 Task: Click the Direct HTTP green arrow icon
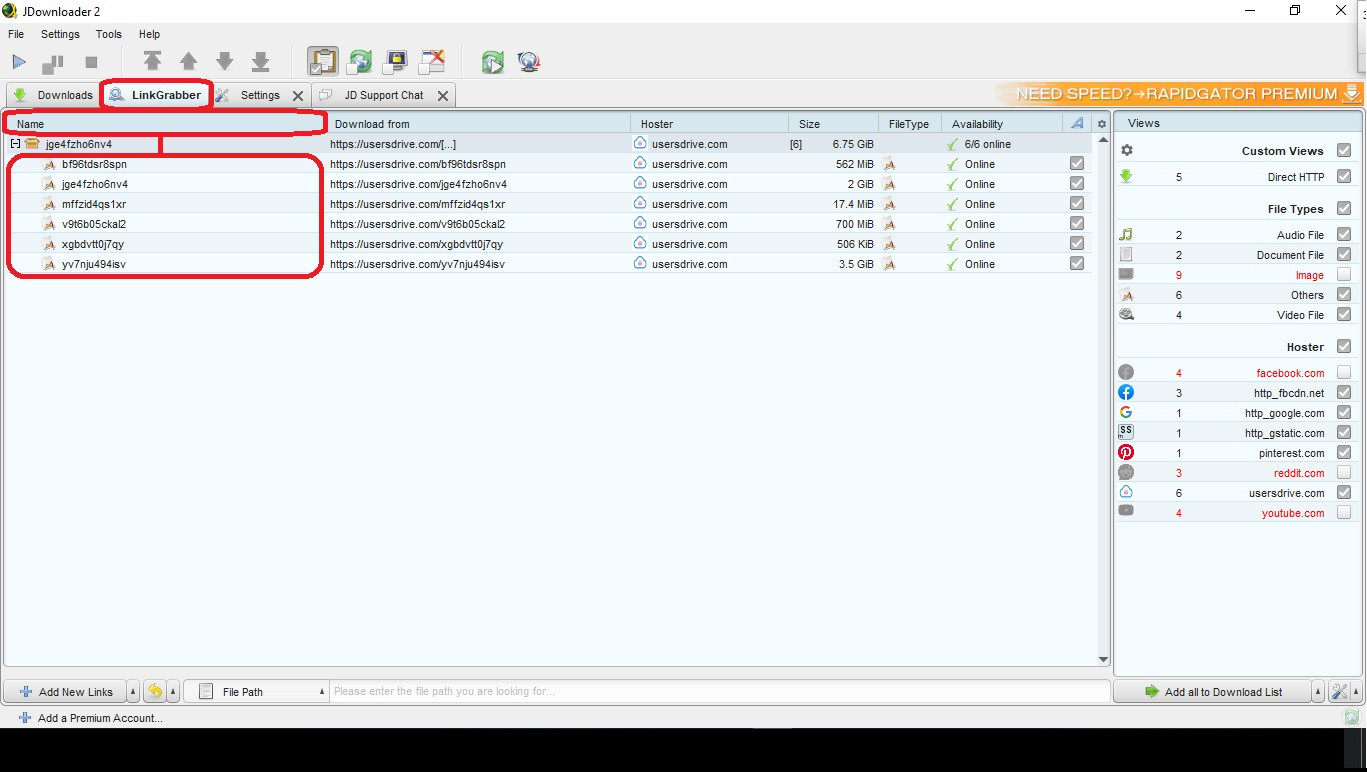tap(1126, 177)
